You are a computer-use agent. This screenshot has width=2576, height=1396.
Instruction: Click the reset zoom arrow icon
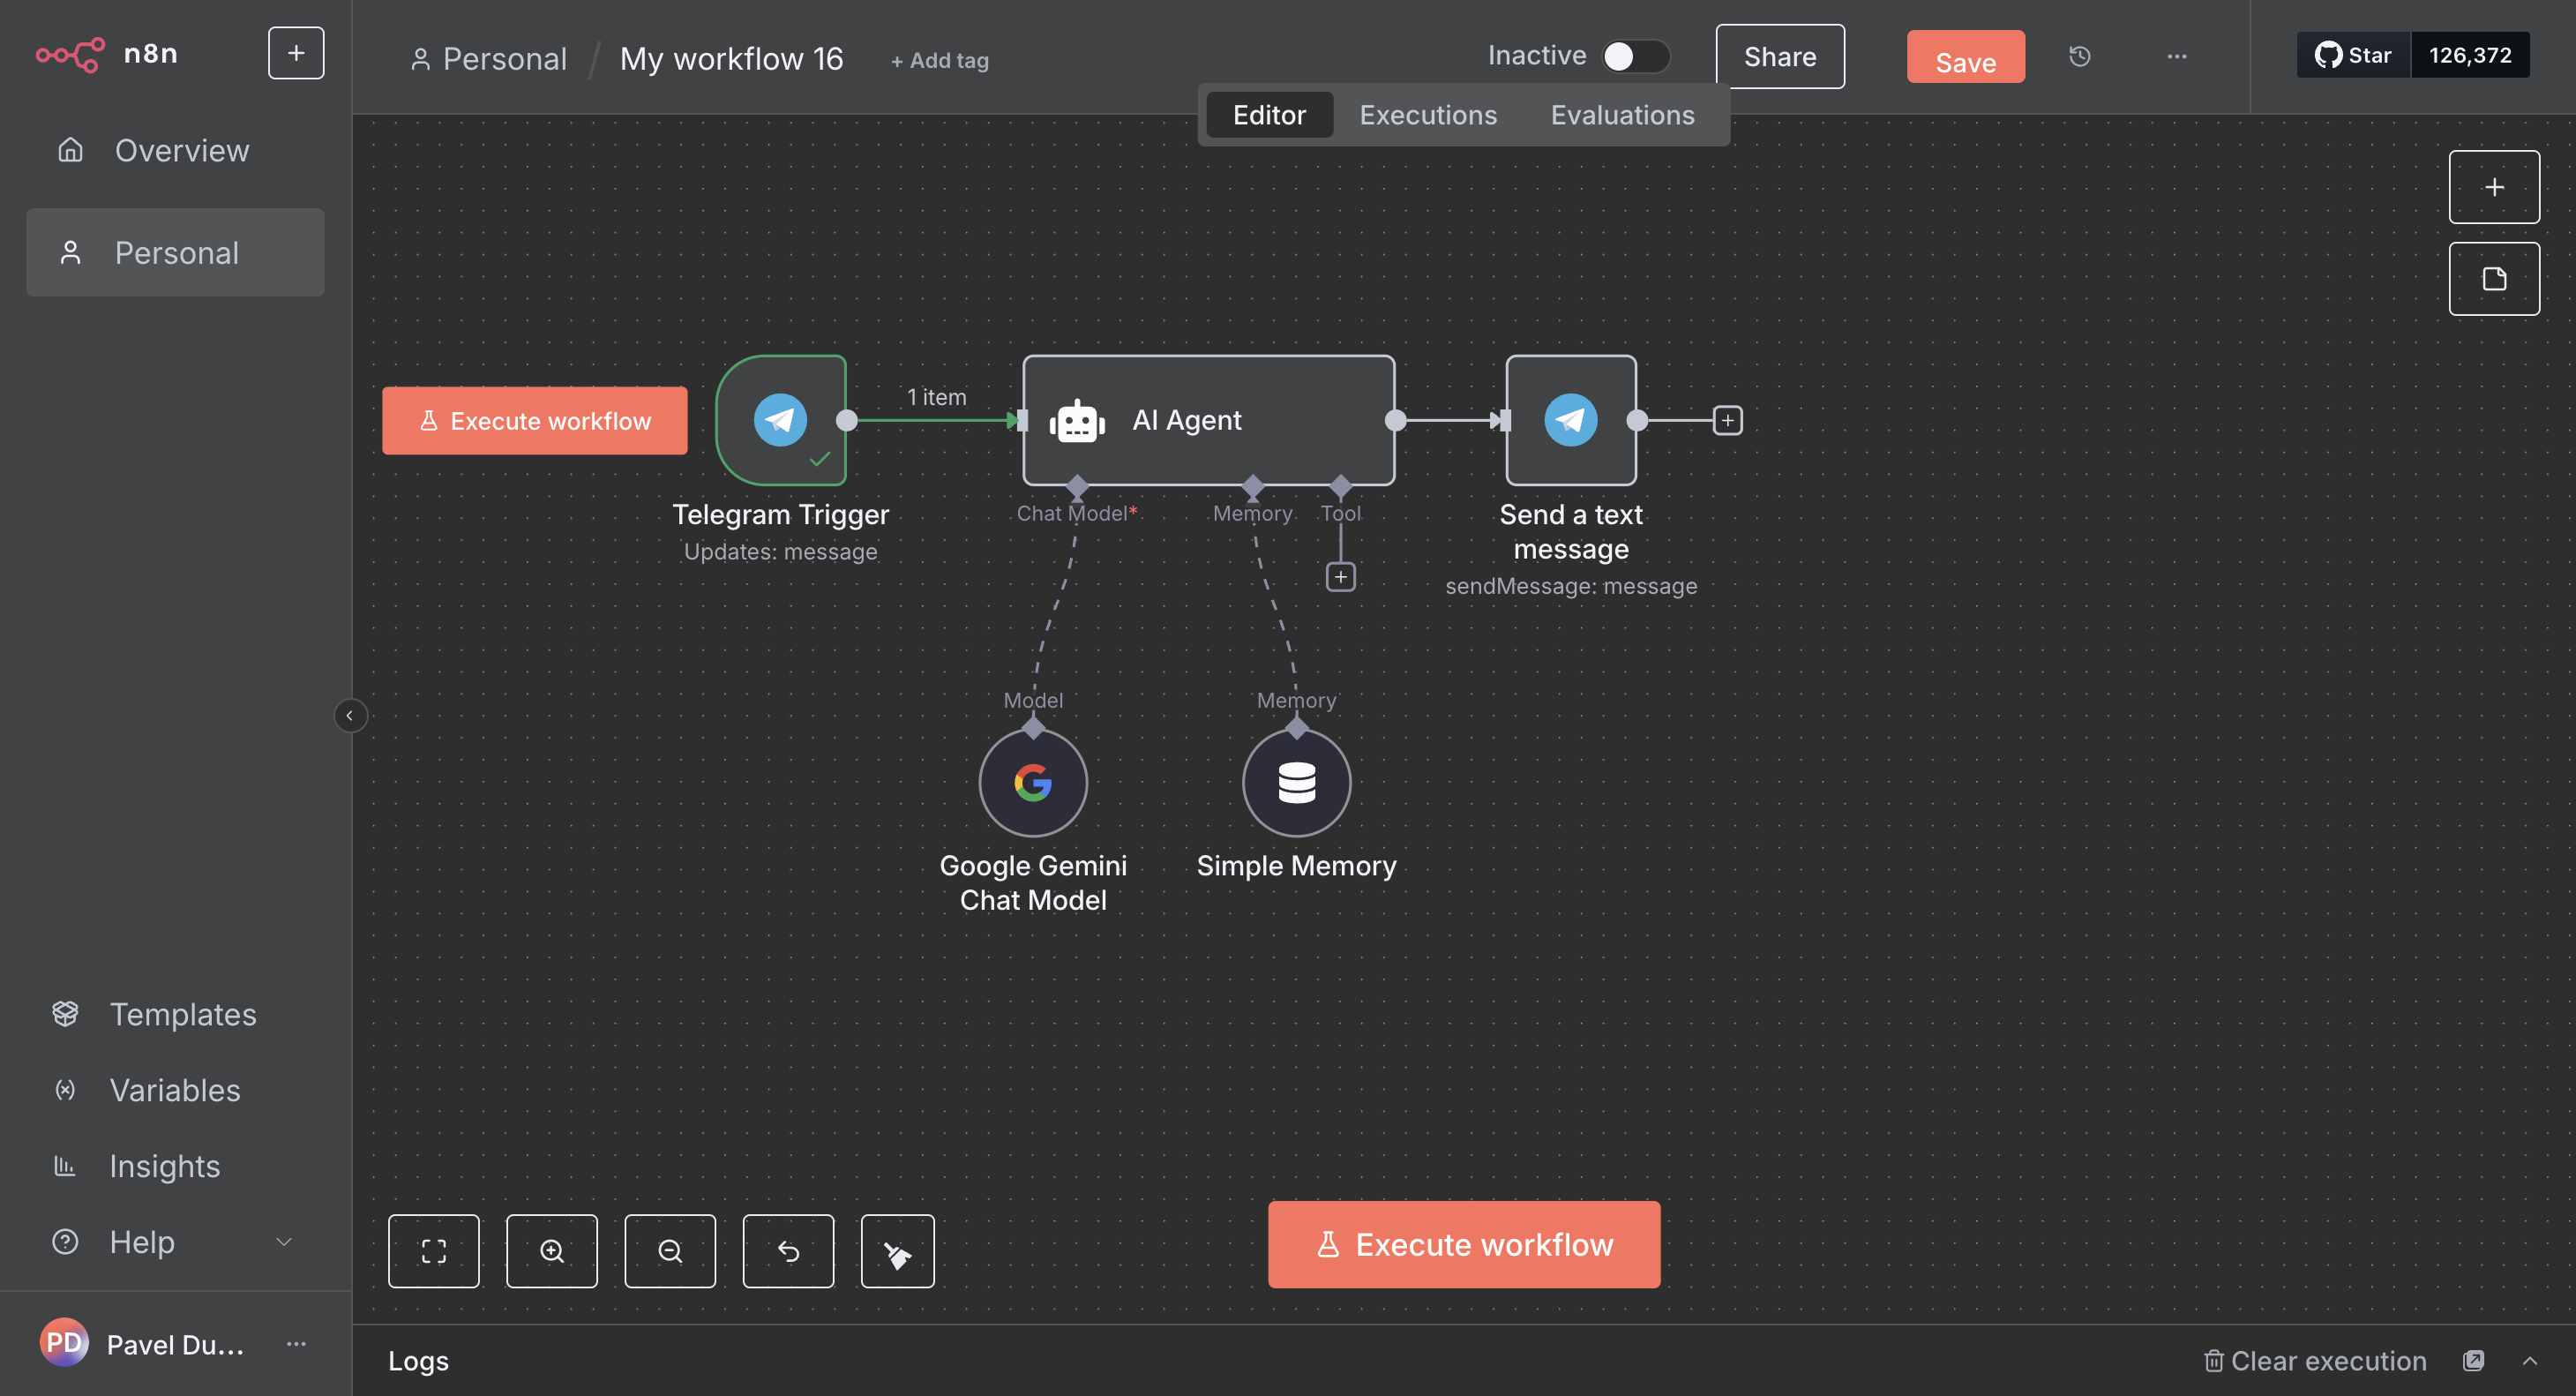coord(788,1251)
